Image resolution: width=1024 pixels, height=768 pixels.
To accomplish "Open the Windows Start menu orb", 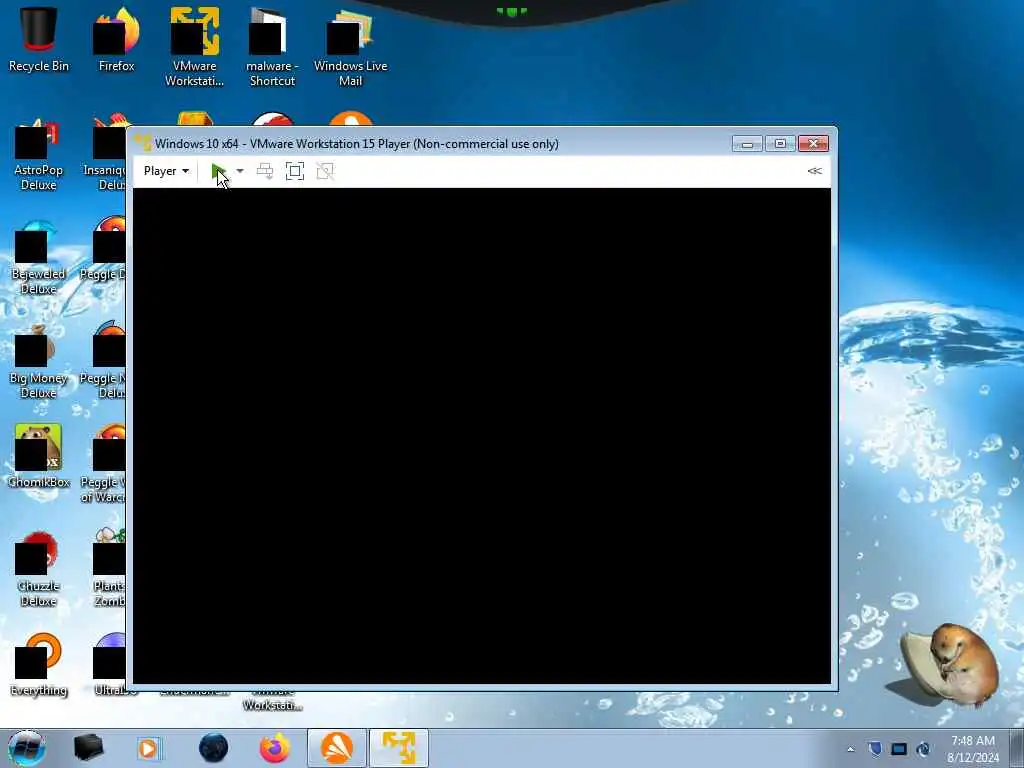I will pos(26,748).
